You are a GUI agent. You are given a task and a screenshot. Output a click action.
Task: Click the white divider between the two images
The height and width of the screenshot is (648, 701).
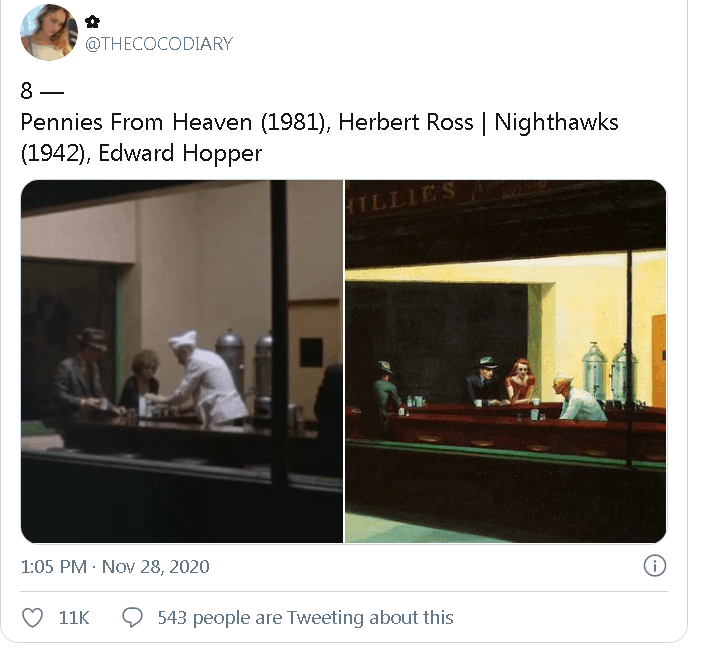tap(344, 361)
